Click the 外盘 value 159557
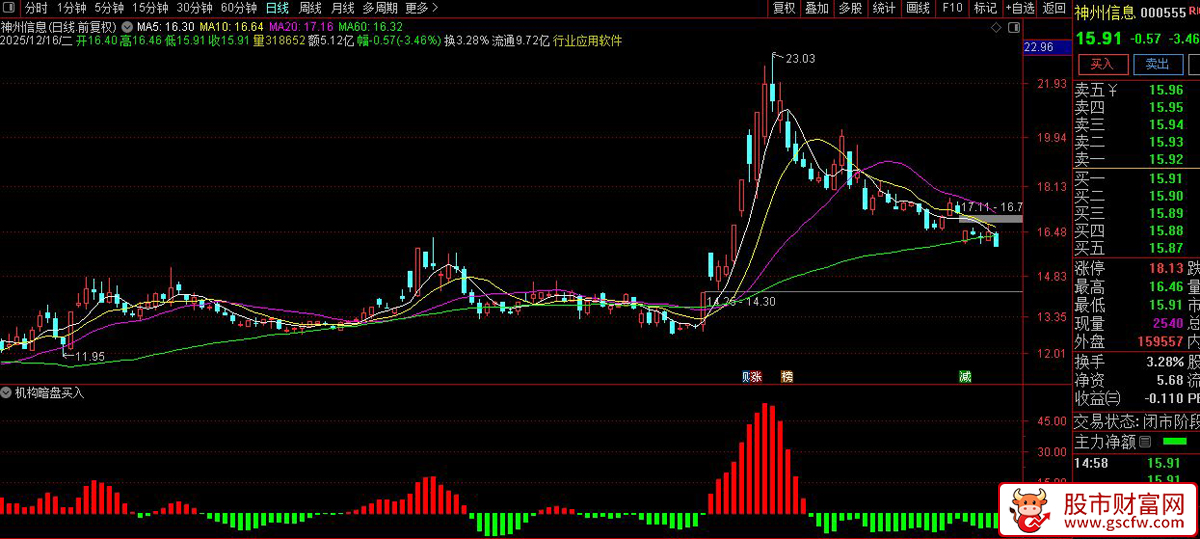The width and height of the screenshot is (1200, 539). [1161, 341]
